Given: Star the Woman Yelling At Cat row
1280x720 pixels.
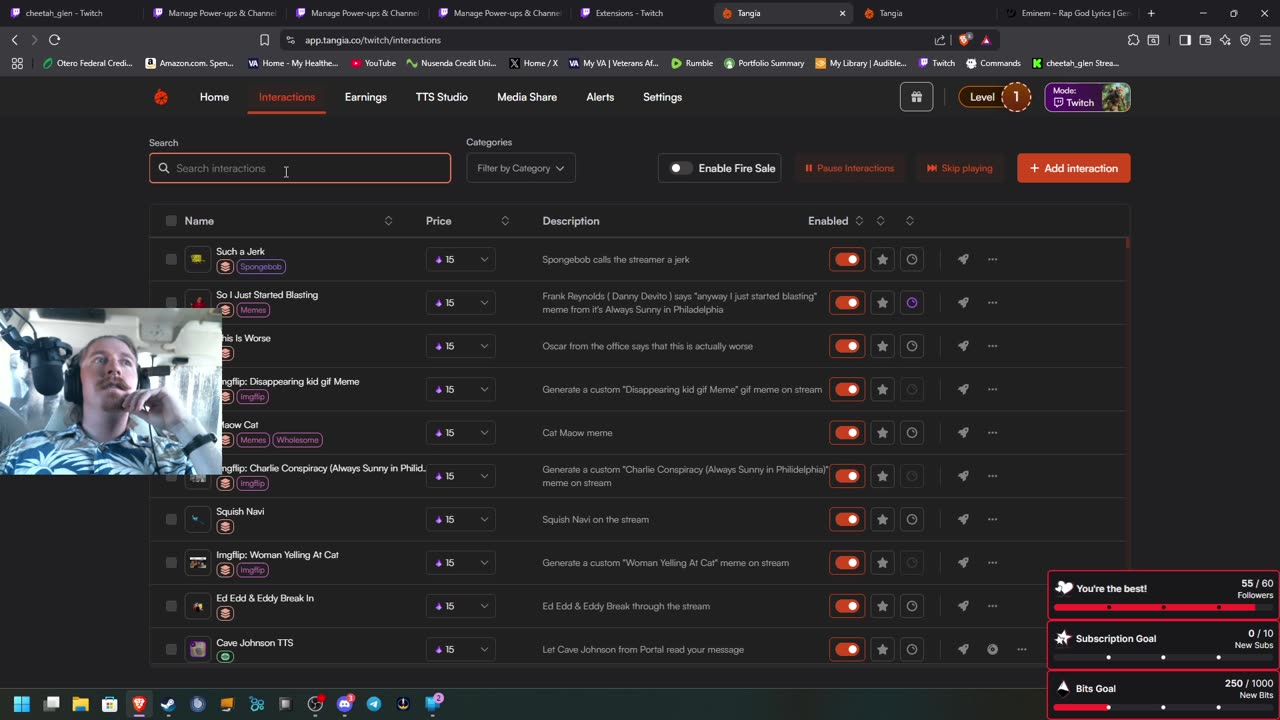Looking at the screenshot, I should click(882, 563).
